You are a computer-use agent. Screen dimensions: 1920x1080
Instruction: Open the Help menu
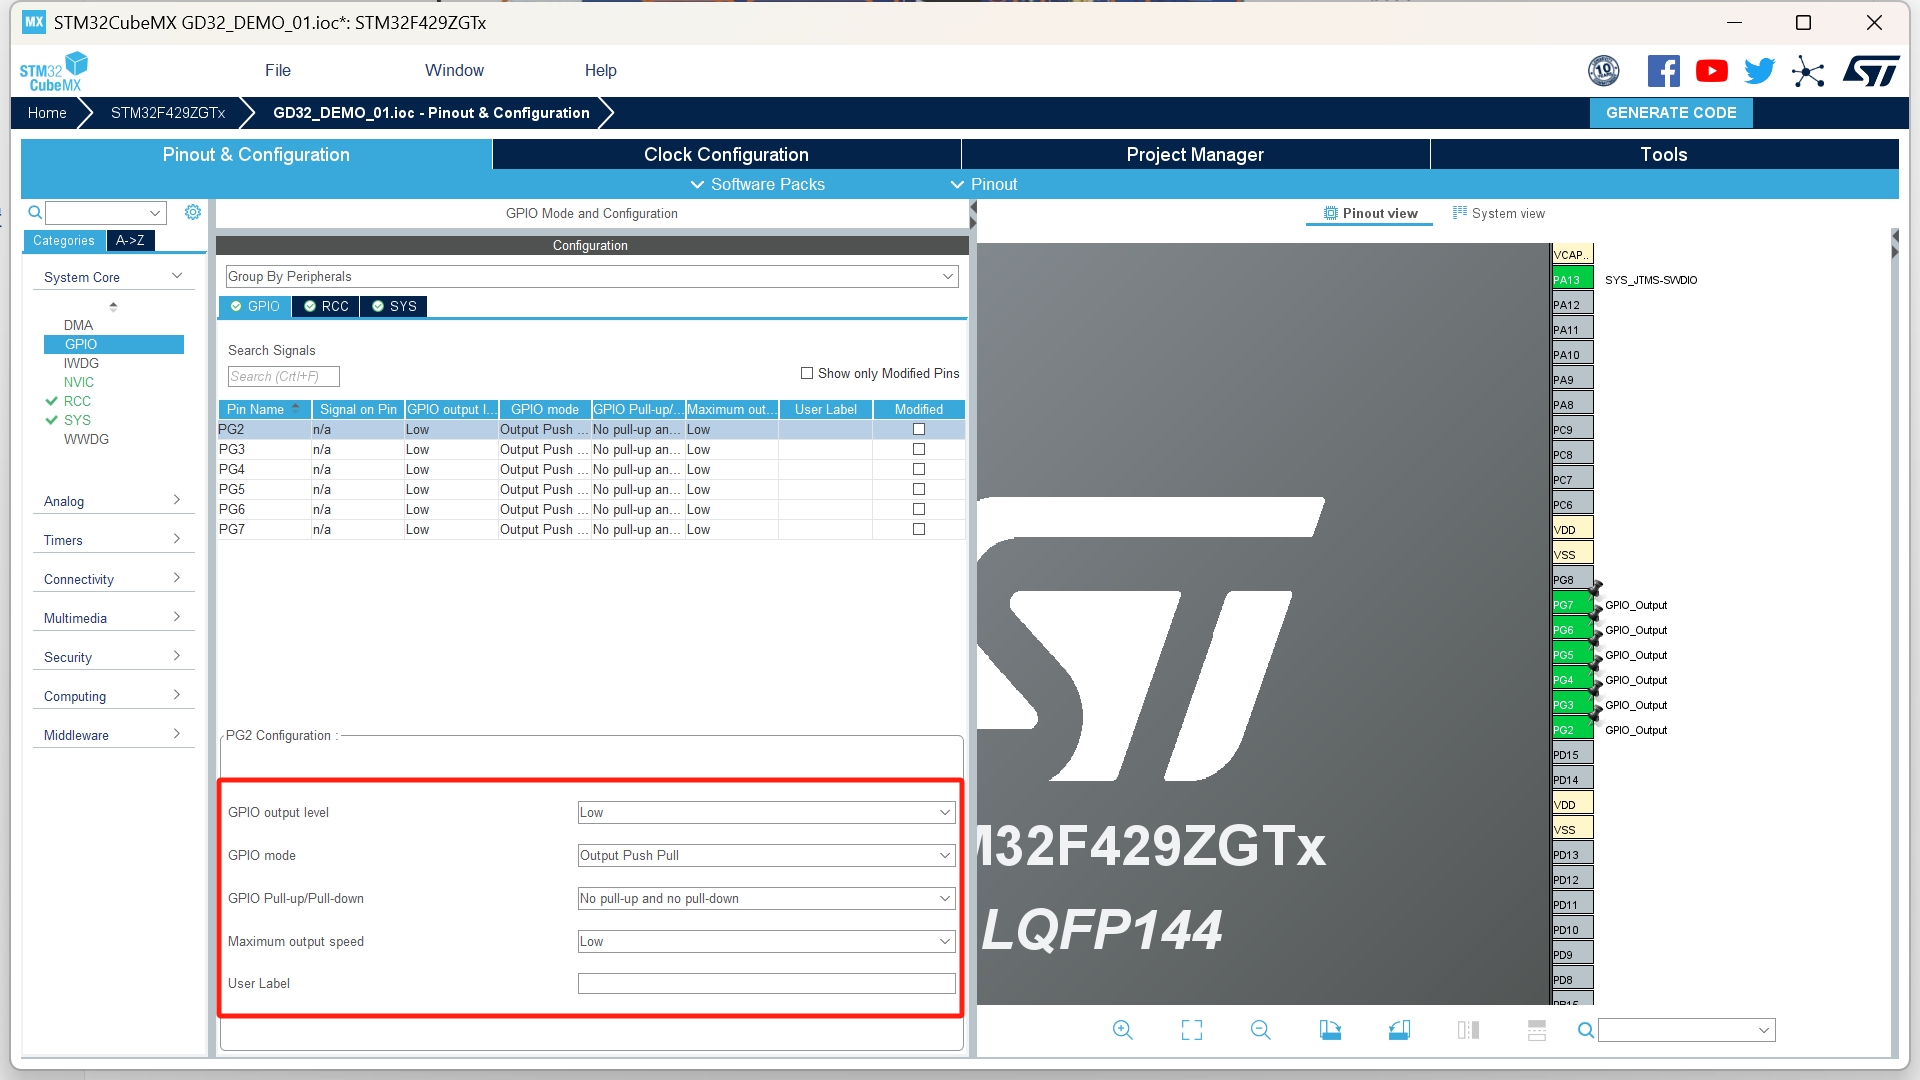pos(600,70)
